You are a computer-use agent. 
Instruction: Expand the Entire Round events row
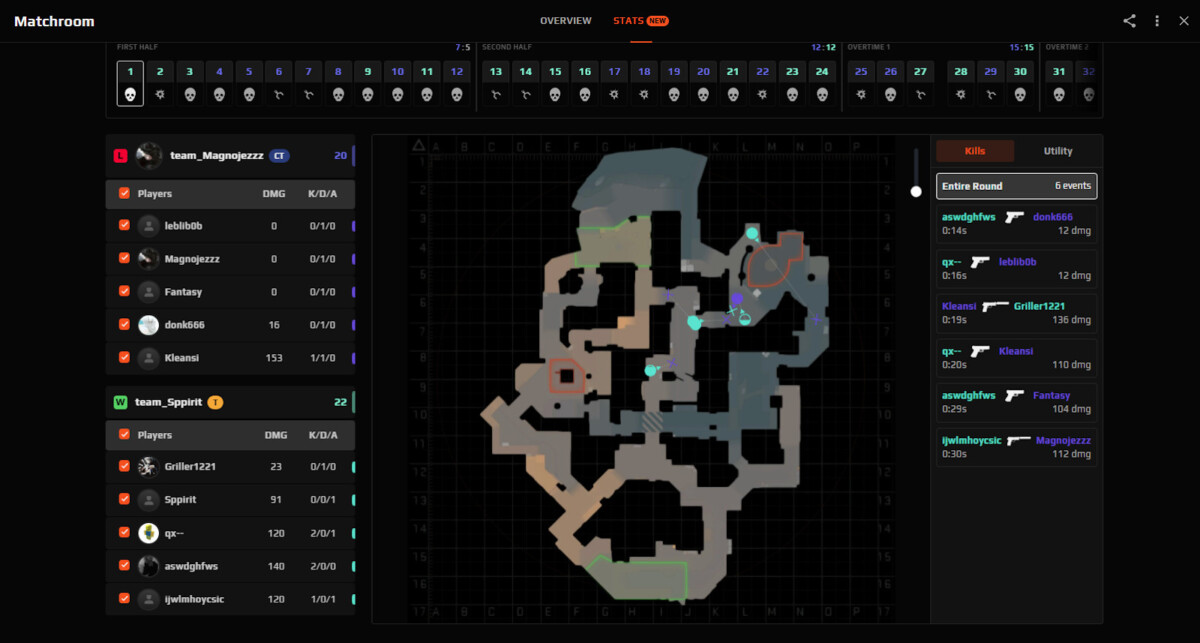(1016, 186)
